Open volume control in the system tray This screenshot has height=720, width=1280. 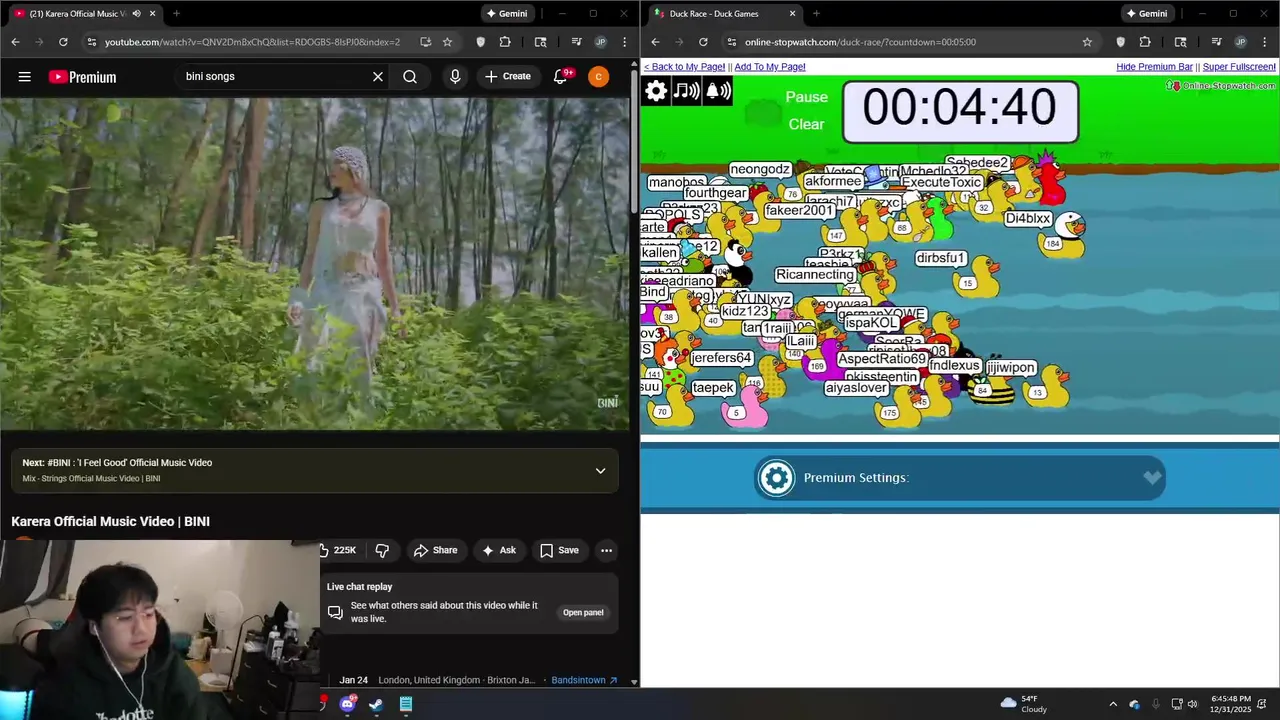pyautogui.click(x=1192, y=704)
